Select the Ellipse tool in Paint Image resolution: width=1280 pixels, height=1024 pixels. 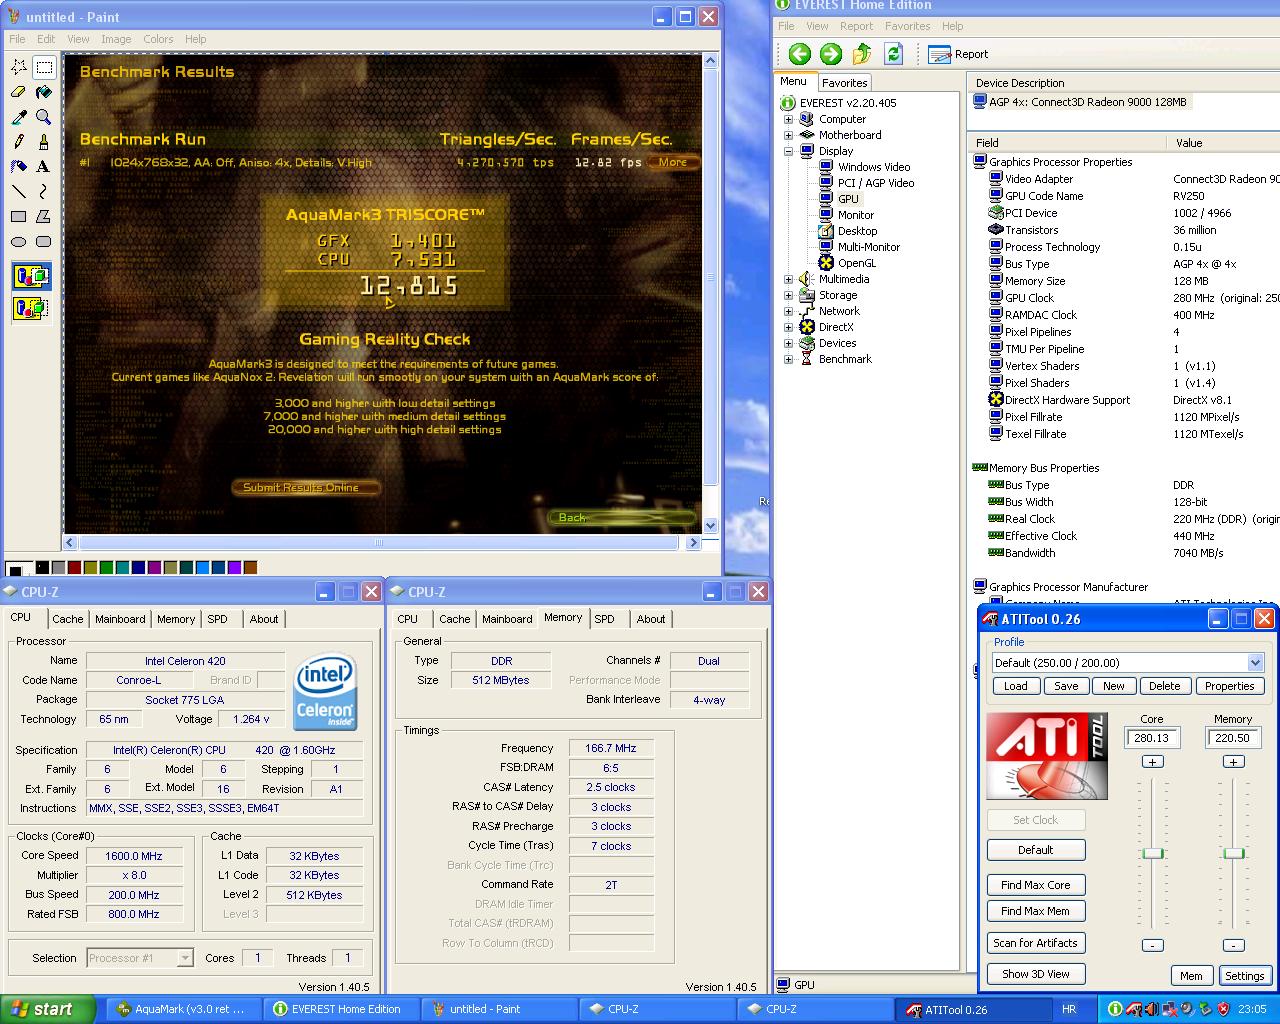19,242
